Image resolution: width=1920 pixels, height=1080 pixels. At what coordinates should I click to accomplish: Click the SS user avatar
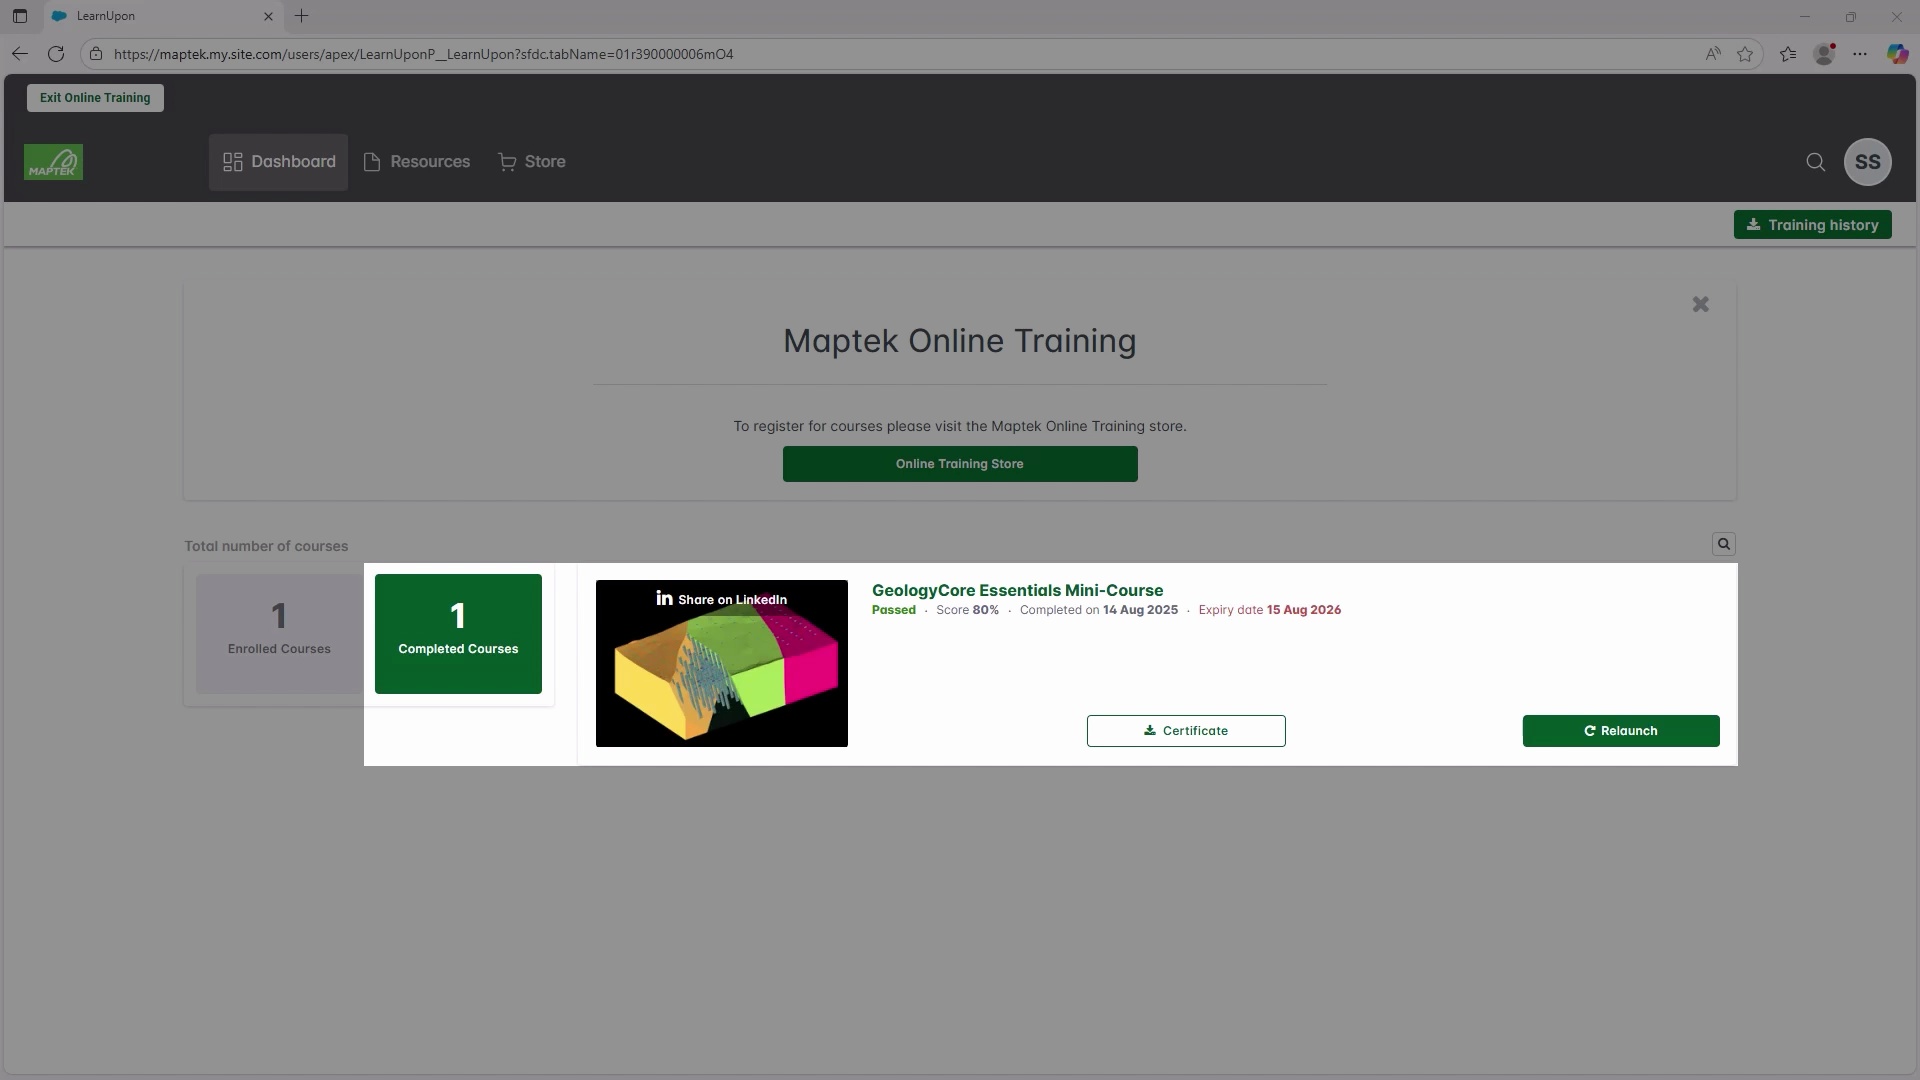pyautogui.click(x=1867, y=162)
